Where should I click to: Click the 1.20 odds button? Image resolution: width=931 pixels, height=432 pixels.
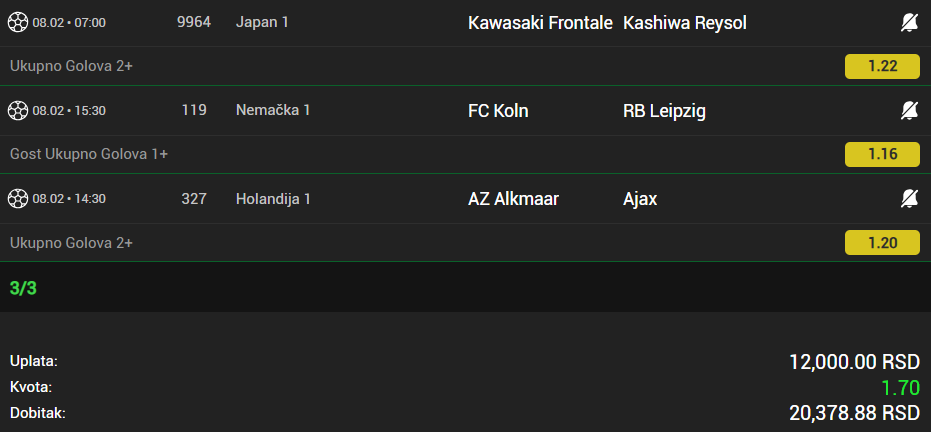[x=882, y=242]
